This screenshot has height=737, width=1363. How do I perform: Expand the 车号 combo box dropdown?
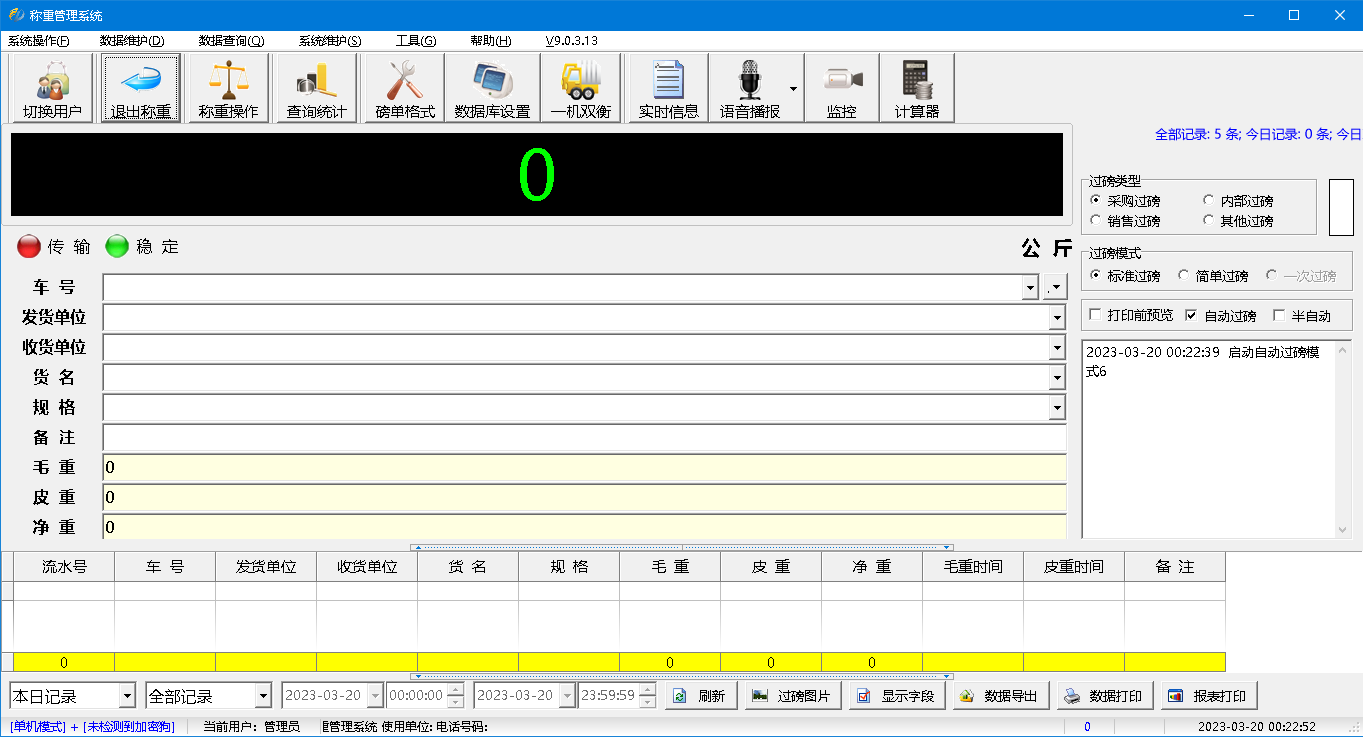1030,288
